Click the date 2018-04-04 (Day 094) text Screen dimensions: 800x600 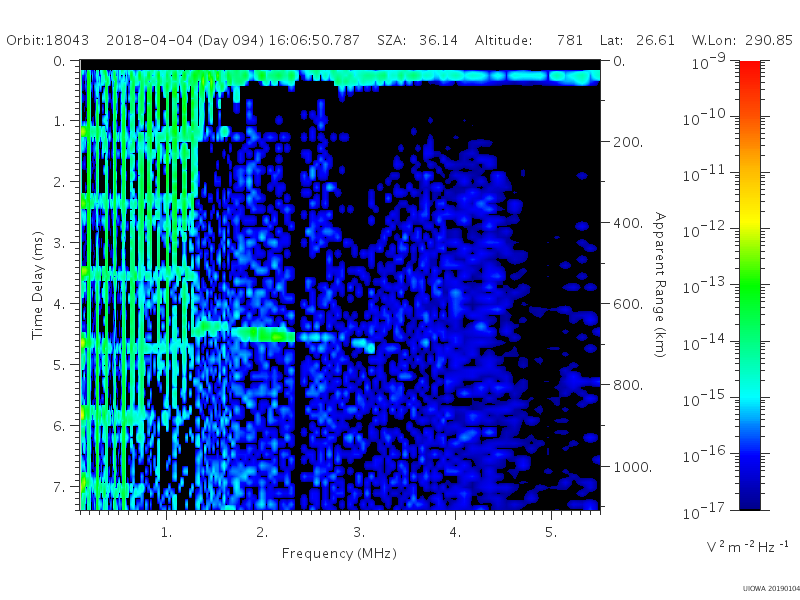185,40
